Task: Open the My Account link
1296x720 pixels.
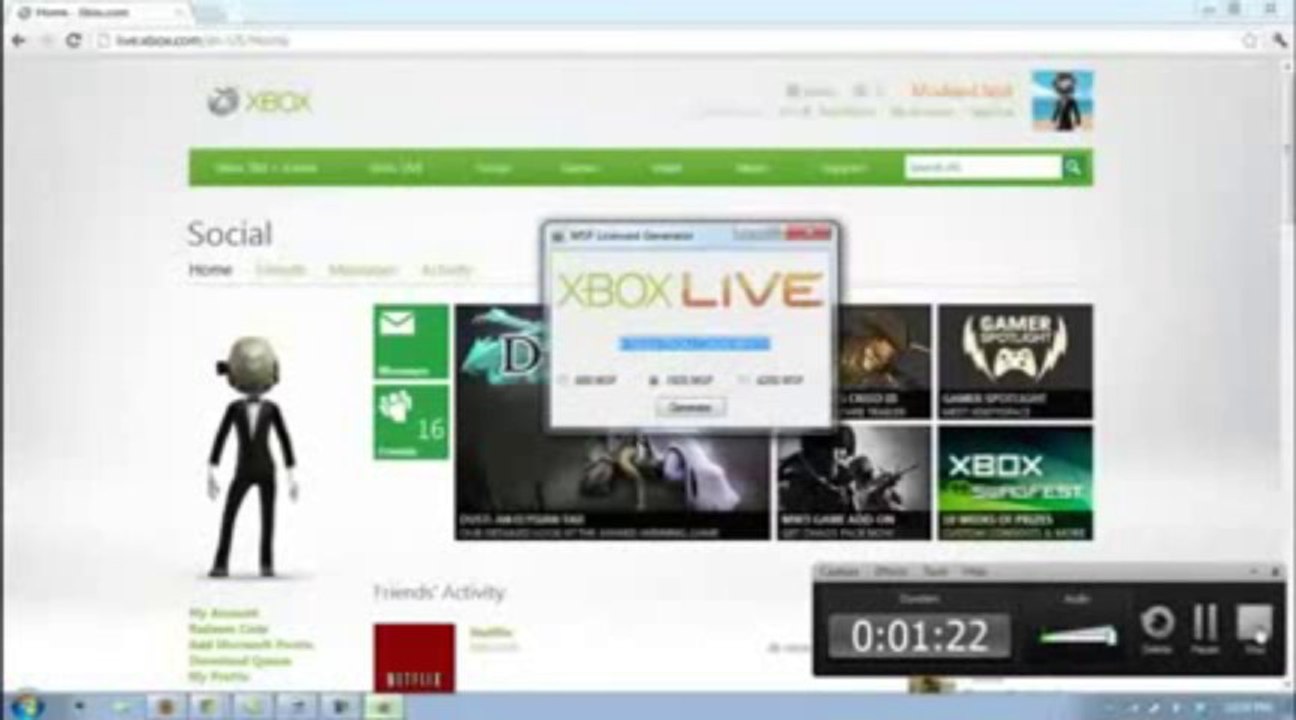Action: point(224,613)
